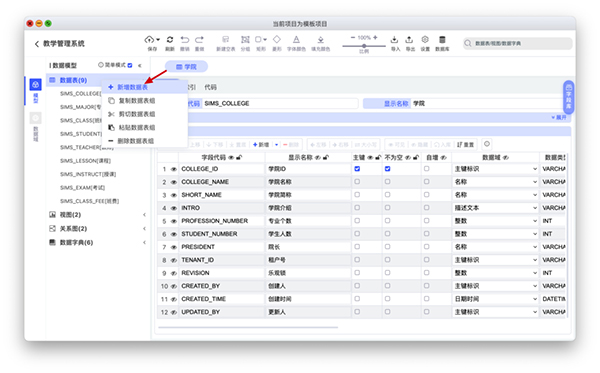The image size is (600, 373).
Task: Click the zoom scale (比例) slider handle
Action: [x=364, y=46]
